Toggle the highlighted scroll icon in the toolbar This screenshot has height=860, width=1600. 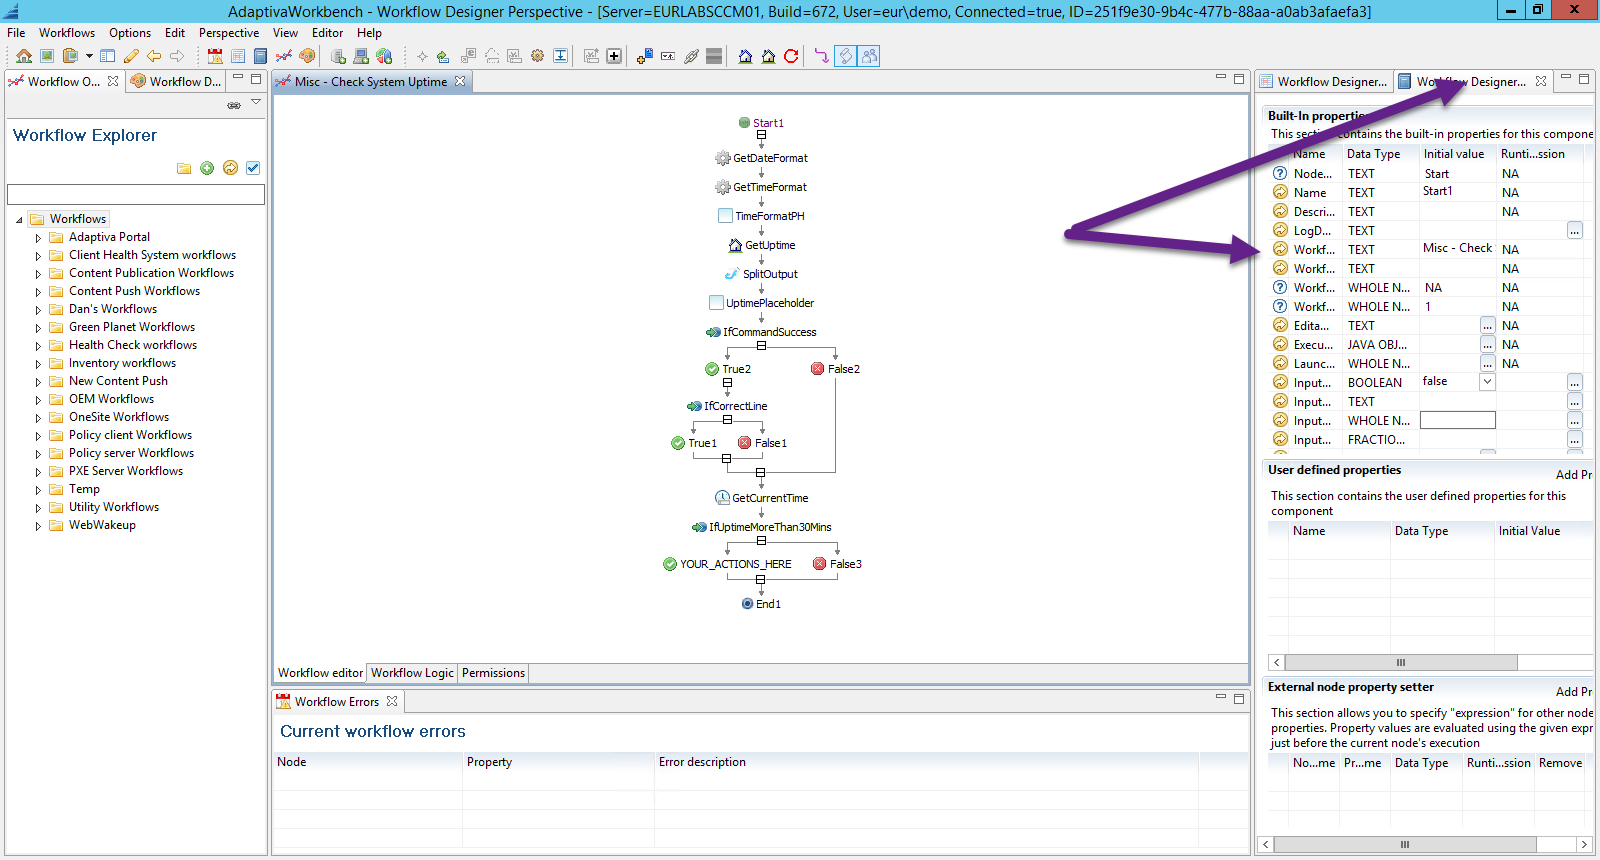(846, 56)
